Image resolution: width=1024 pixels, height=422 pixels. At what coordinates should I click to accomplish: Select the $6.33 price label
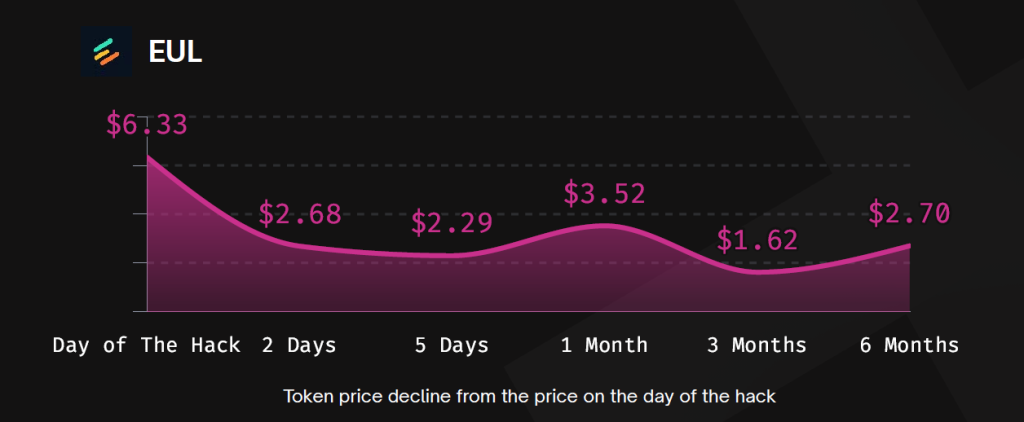point(147,126)
